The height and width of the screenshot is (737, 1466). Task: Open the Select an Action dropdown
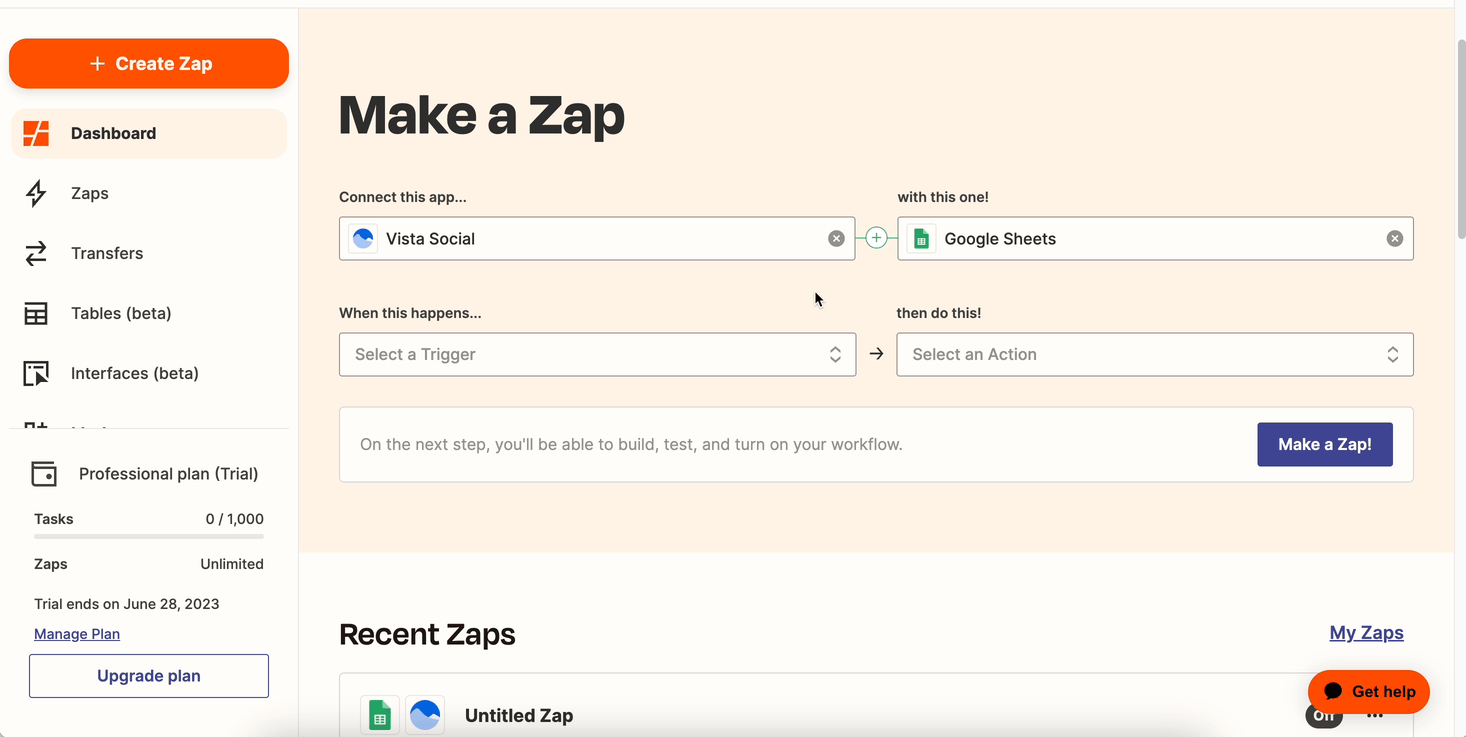tap(1155, 354)
